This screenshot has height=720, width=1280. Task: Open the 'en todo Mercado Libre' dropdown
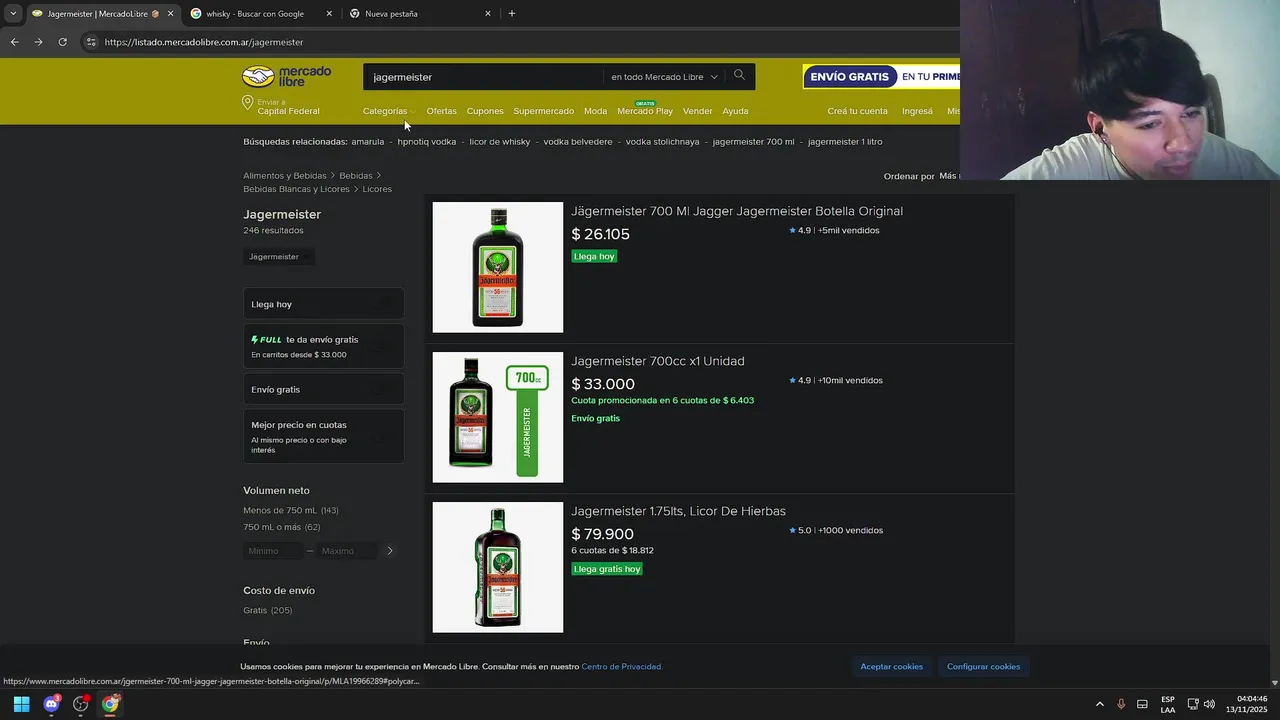pyautogui.click(x=664, y=77)
